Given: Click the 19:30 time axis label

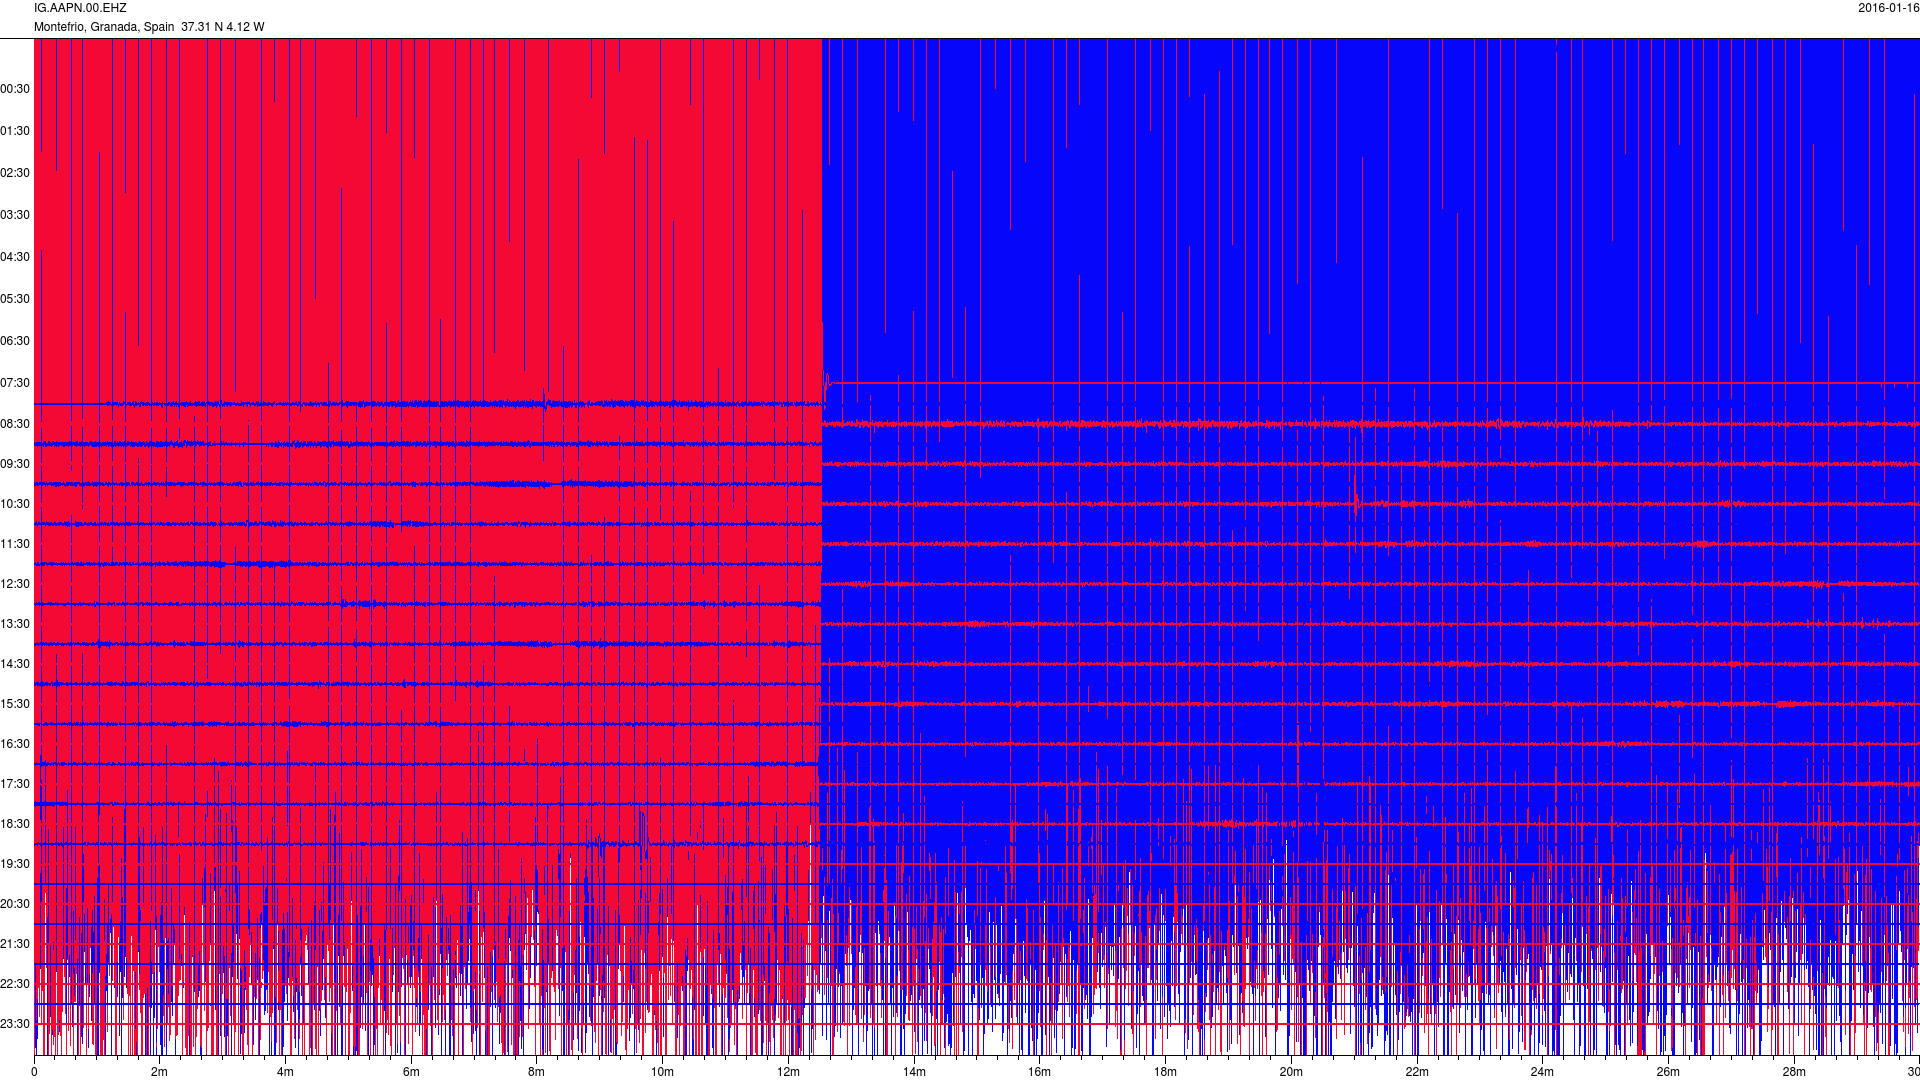Looking at the screenshot, I should point(15,864).
